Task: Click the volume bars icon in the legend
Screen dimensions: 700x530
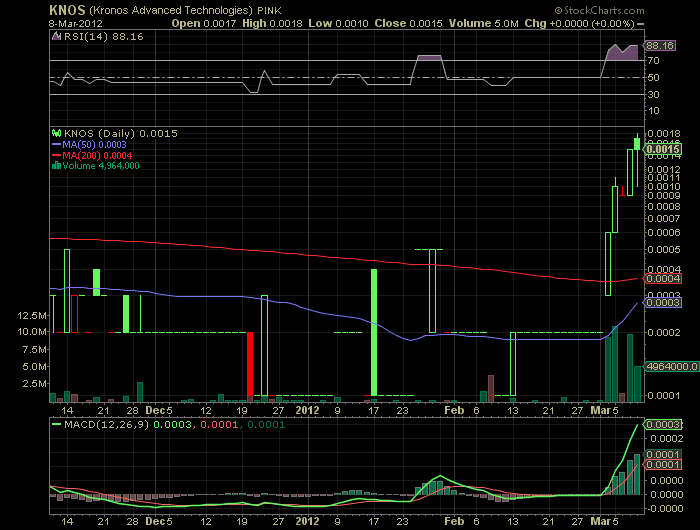Action: coord(57,166)
